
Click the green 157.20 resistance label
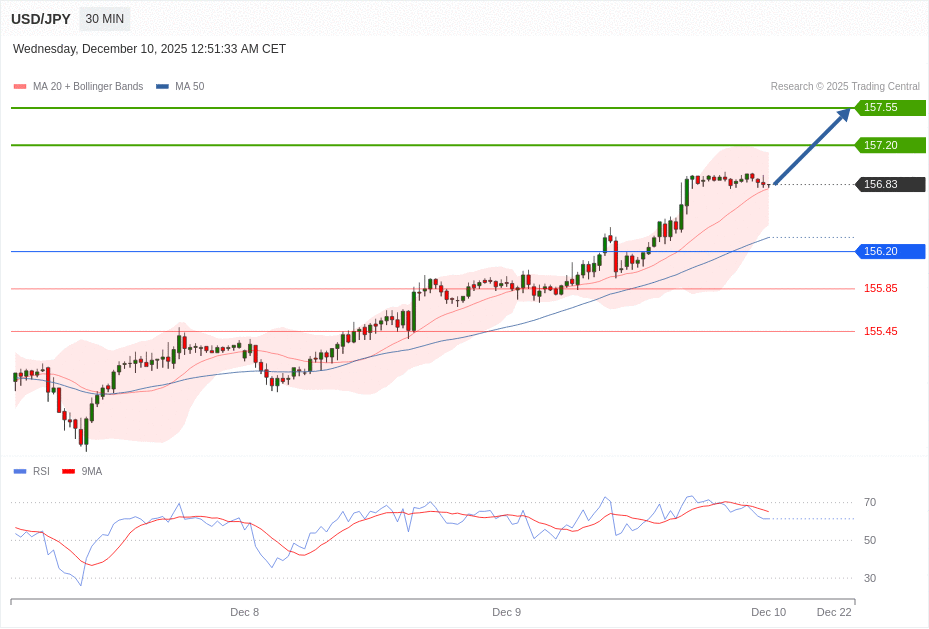(x=888, y=145)
